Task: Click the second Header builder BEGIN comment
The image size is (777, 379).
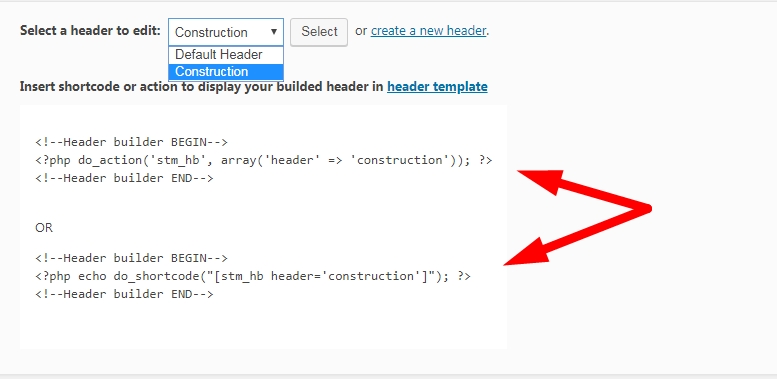Action: coord(131,259)
